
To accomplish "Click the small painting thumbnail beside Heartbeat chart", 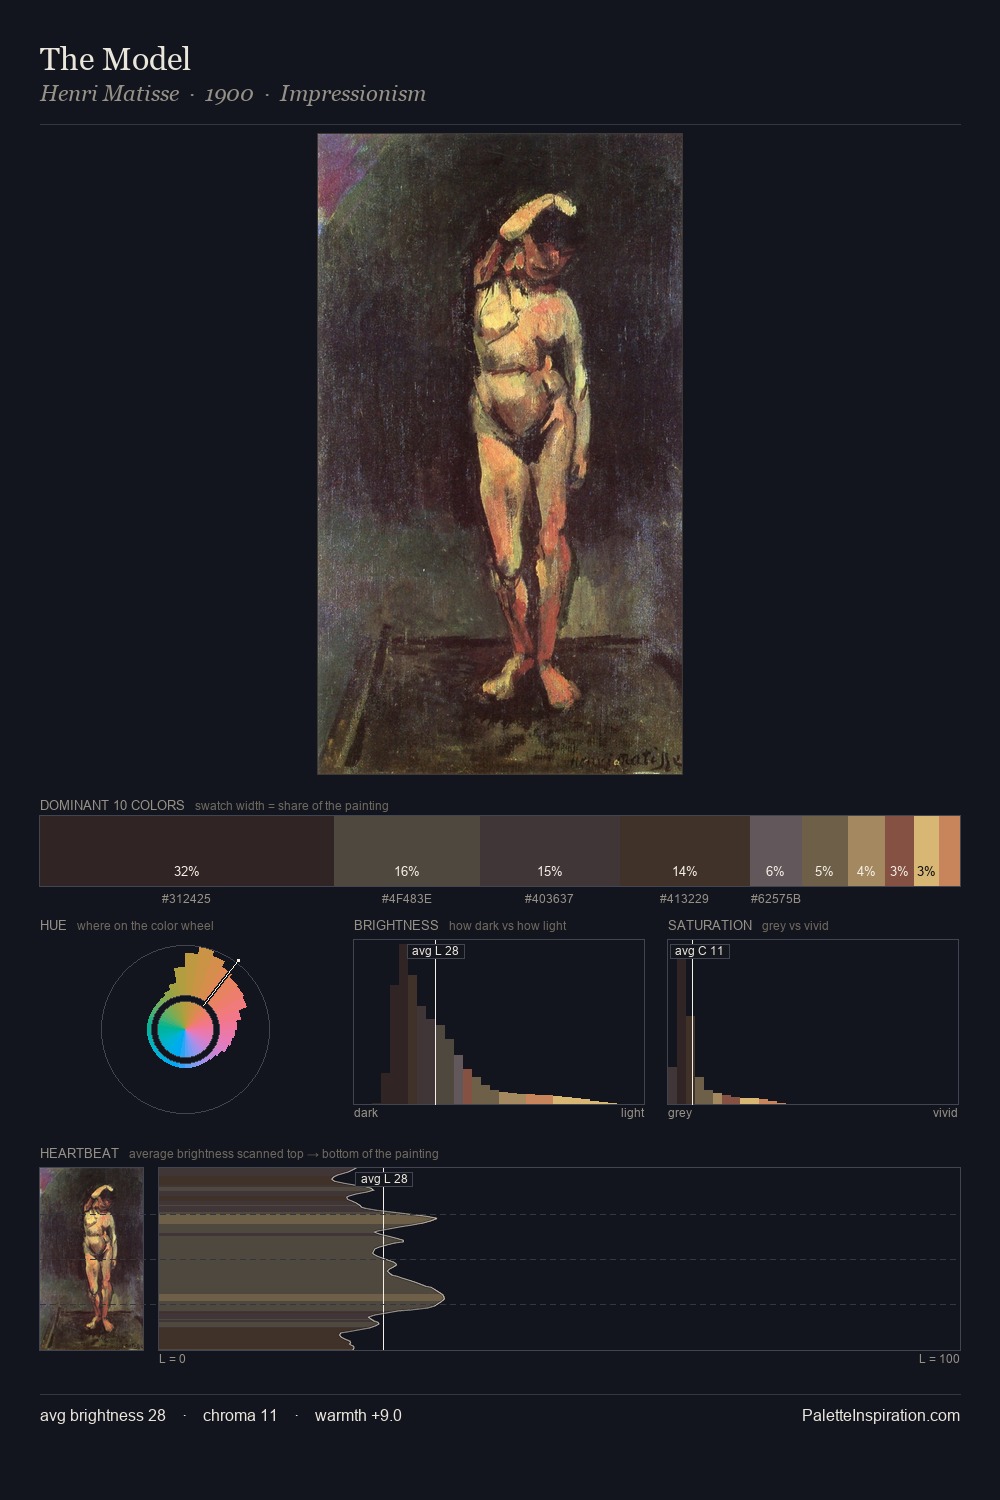I will tap(91, 1259).
